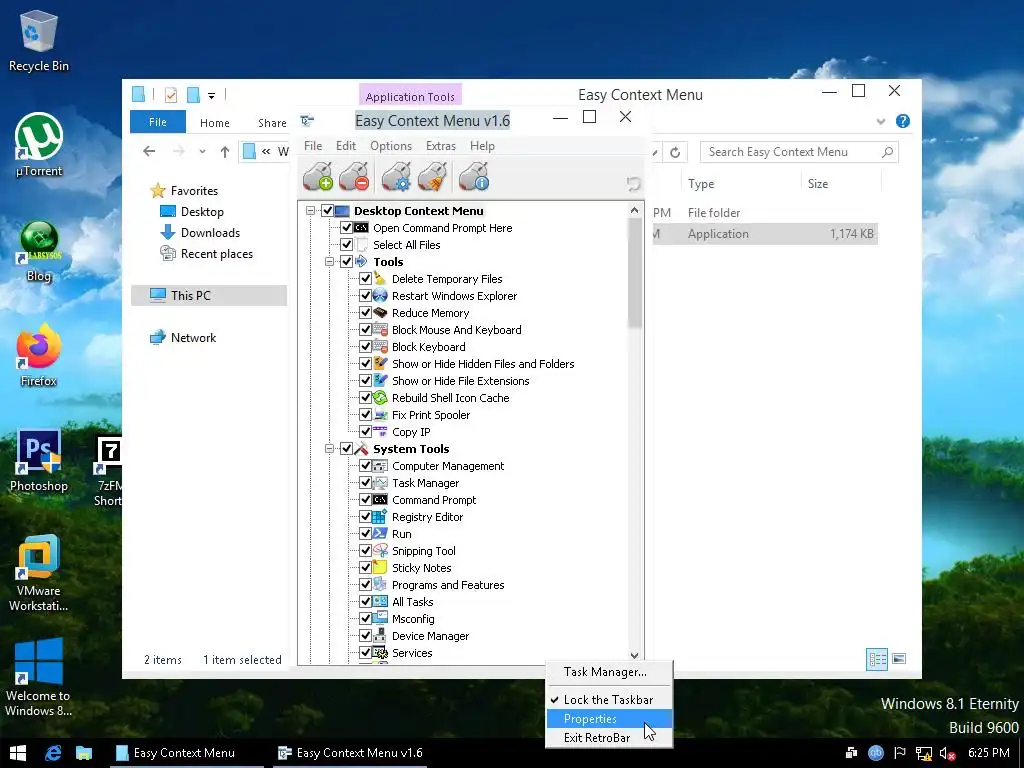Image resolution: width=1024 pixels, height=768 pixels.
Task: Choose Task Manager... from the taskbar menu
Action: pyautogui.click(x=609, y=672)
